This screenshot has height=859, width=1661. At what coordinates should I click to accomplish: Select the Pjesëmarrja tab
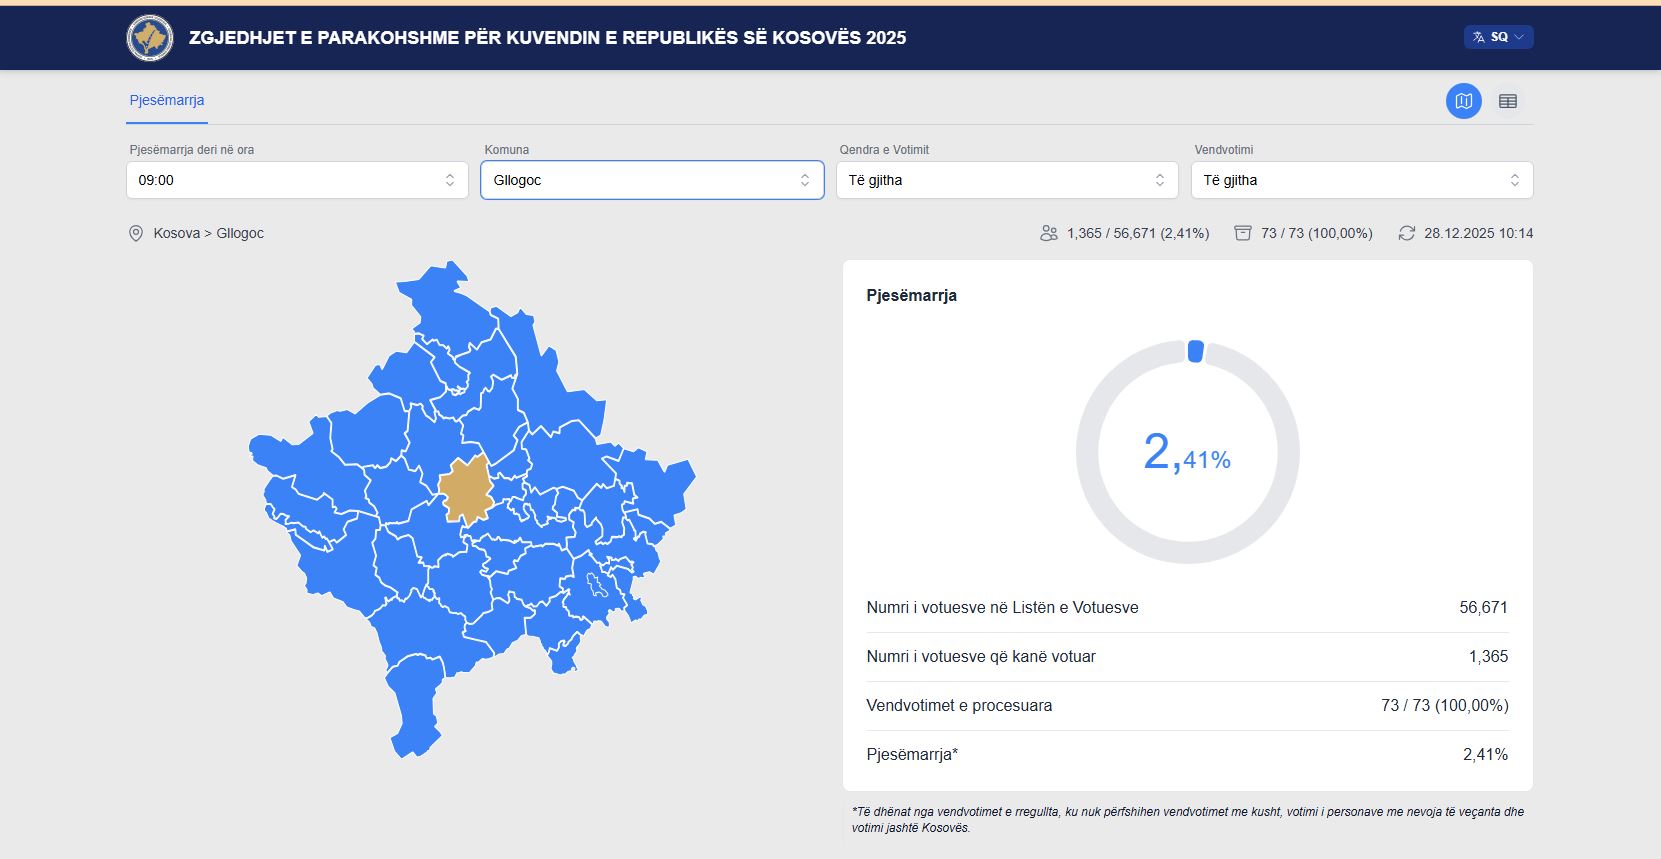167,100
